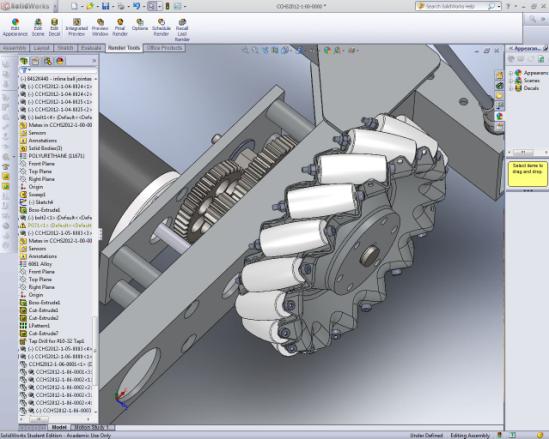Launch Final Render
Screen dimensions: 549x439
[x=120, y=28]
